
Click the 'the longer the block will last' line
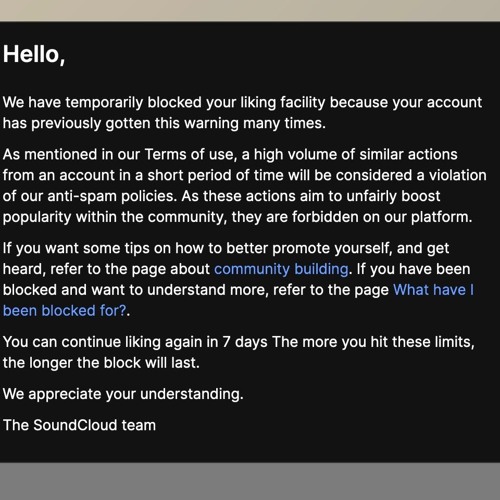click(x=101, y=363)
